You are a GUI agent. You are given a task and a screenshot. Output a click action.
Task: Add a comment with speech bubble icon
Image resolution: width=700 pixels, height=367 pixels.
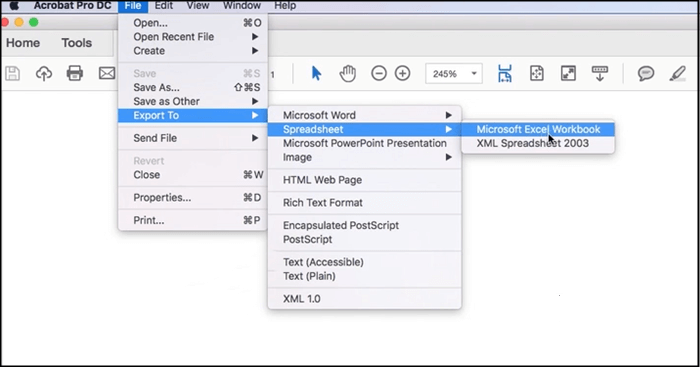(646, 73)
